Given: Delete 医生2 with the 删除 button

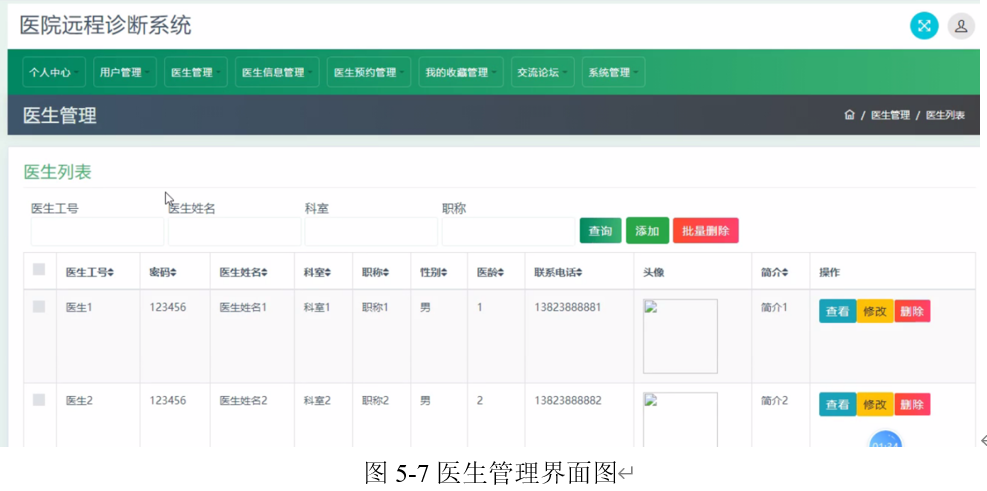Looking at the screenshot, I should click(912, 404).
